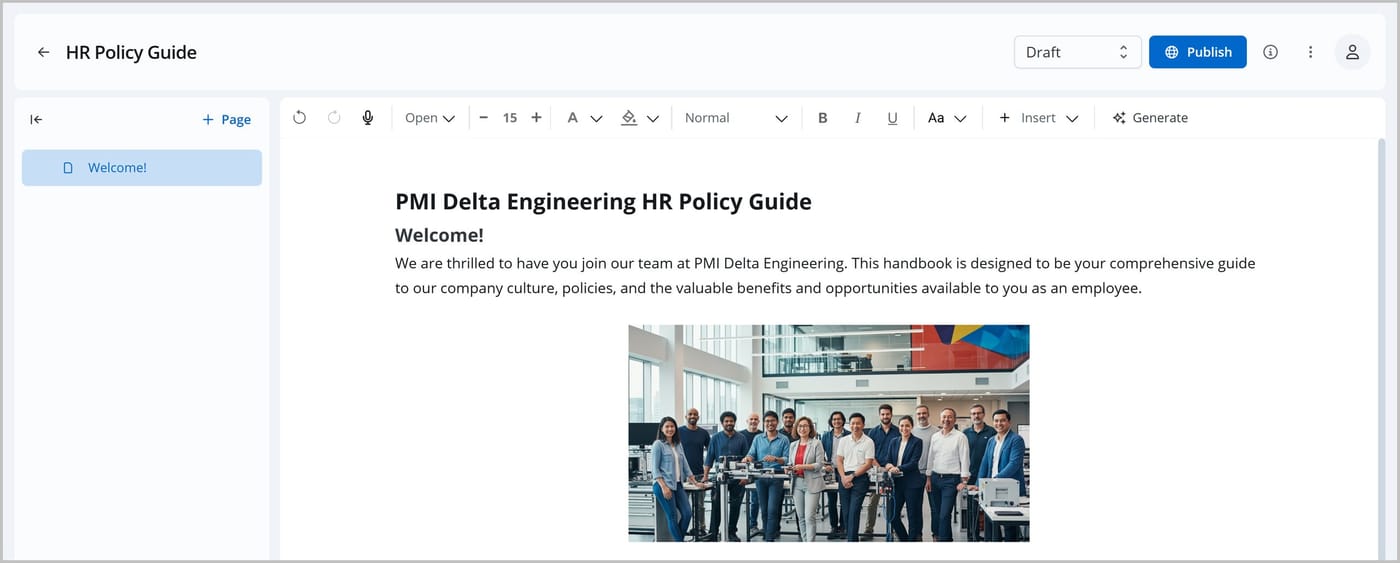Viewport: 1400px width, 563px height.
Task: Toggle underline formatting
Action: click(892, 118)
